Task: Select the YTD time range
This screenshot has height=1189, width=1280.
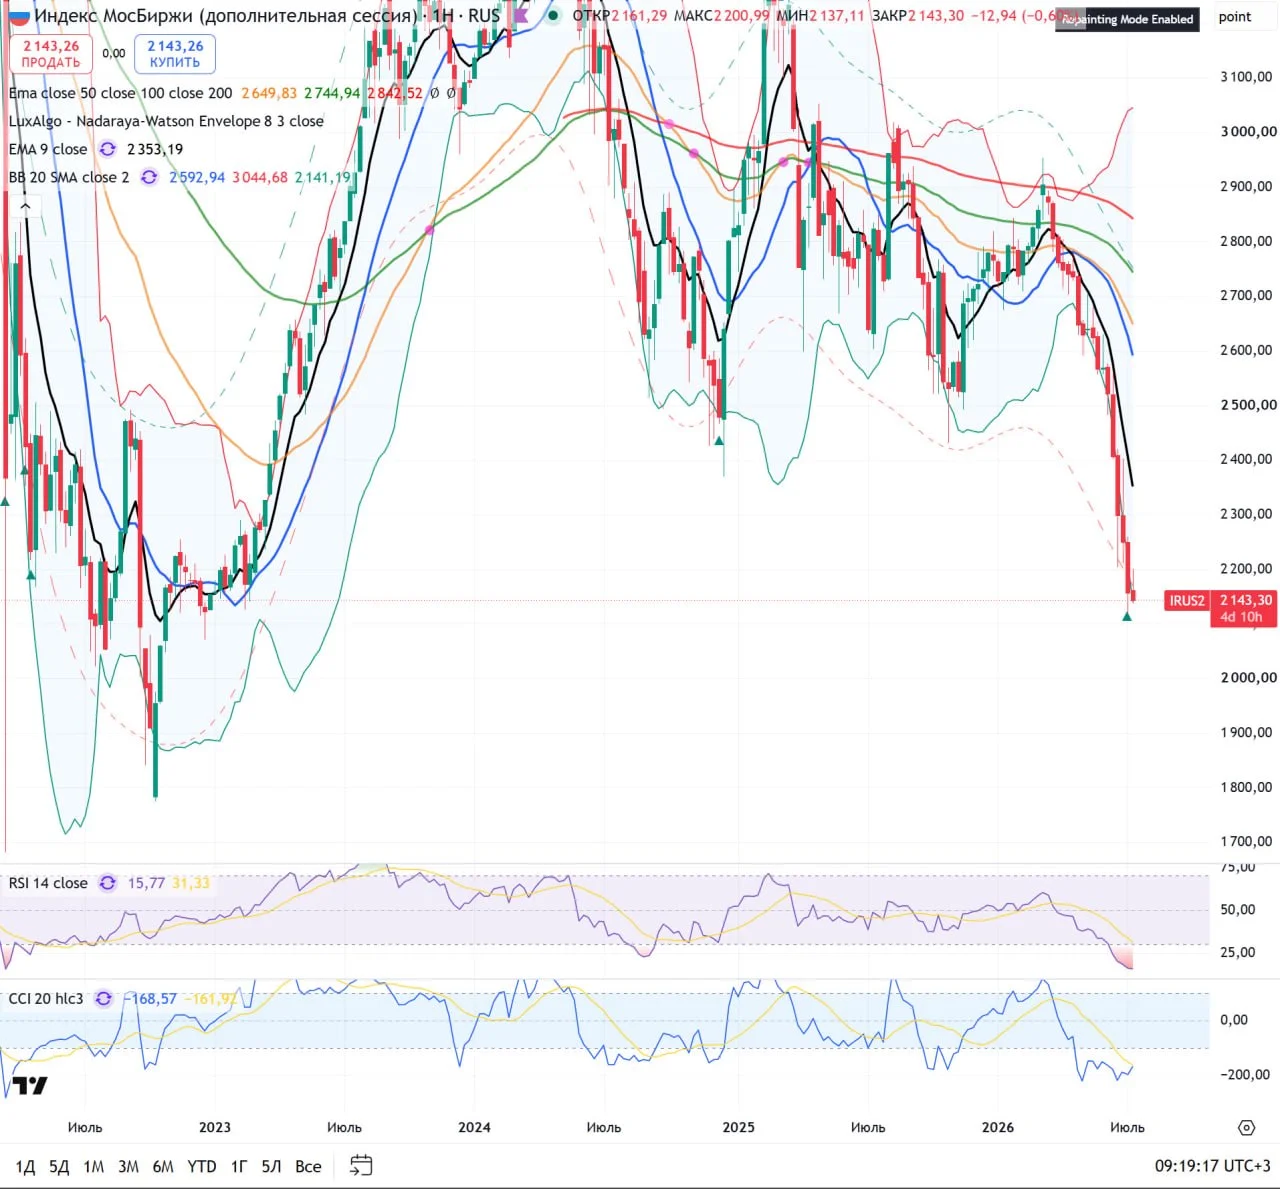Action: (202, 1166)
